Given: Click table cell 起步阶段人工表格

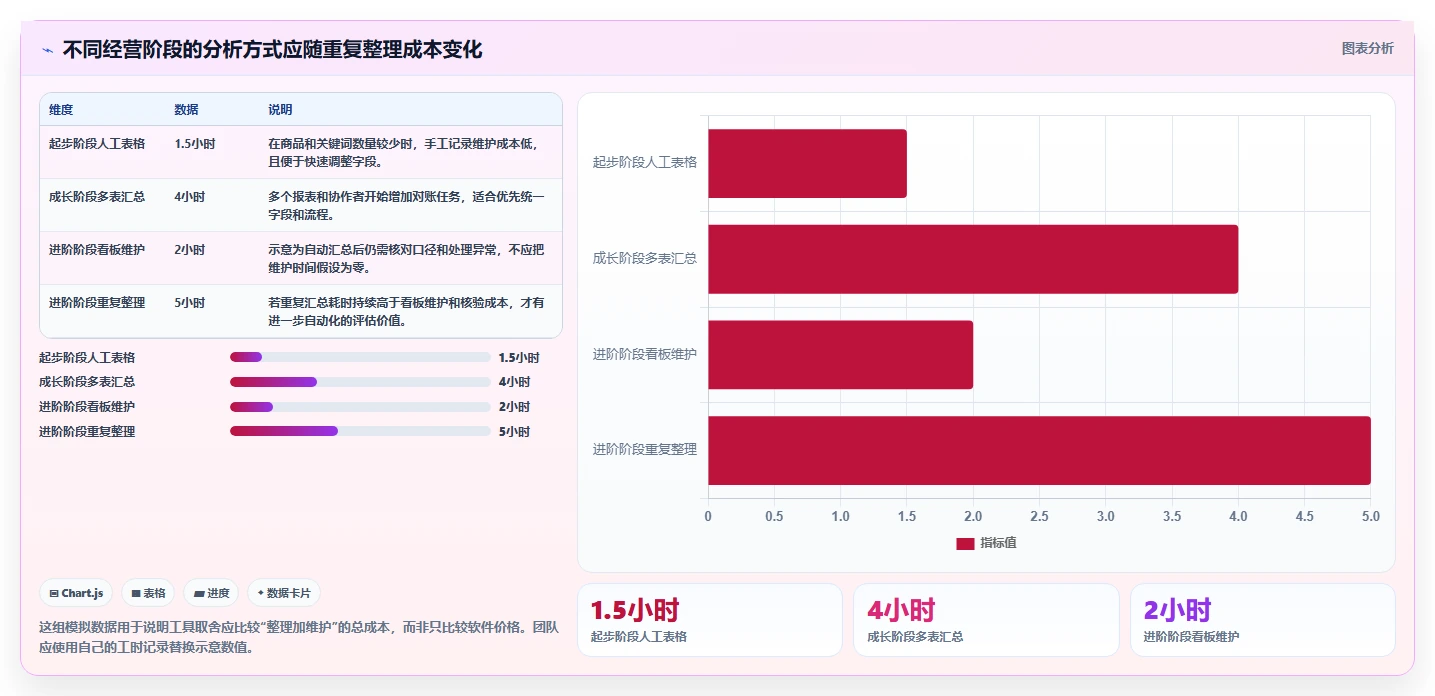Looking at the screenshot, I should [97, 144].
